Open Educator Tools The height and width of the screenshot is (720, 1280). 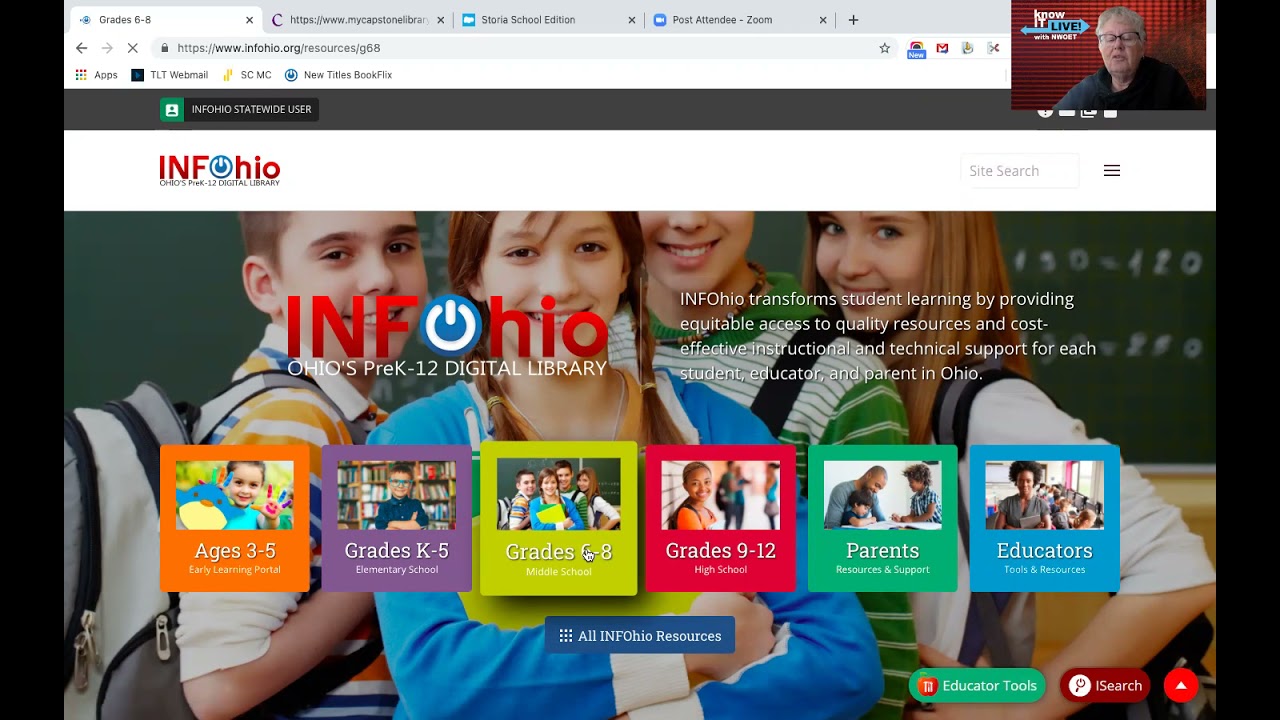coord(977,685)
